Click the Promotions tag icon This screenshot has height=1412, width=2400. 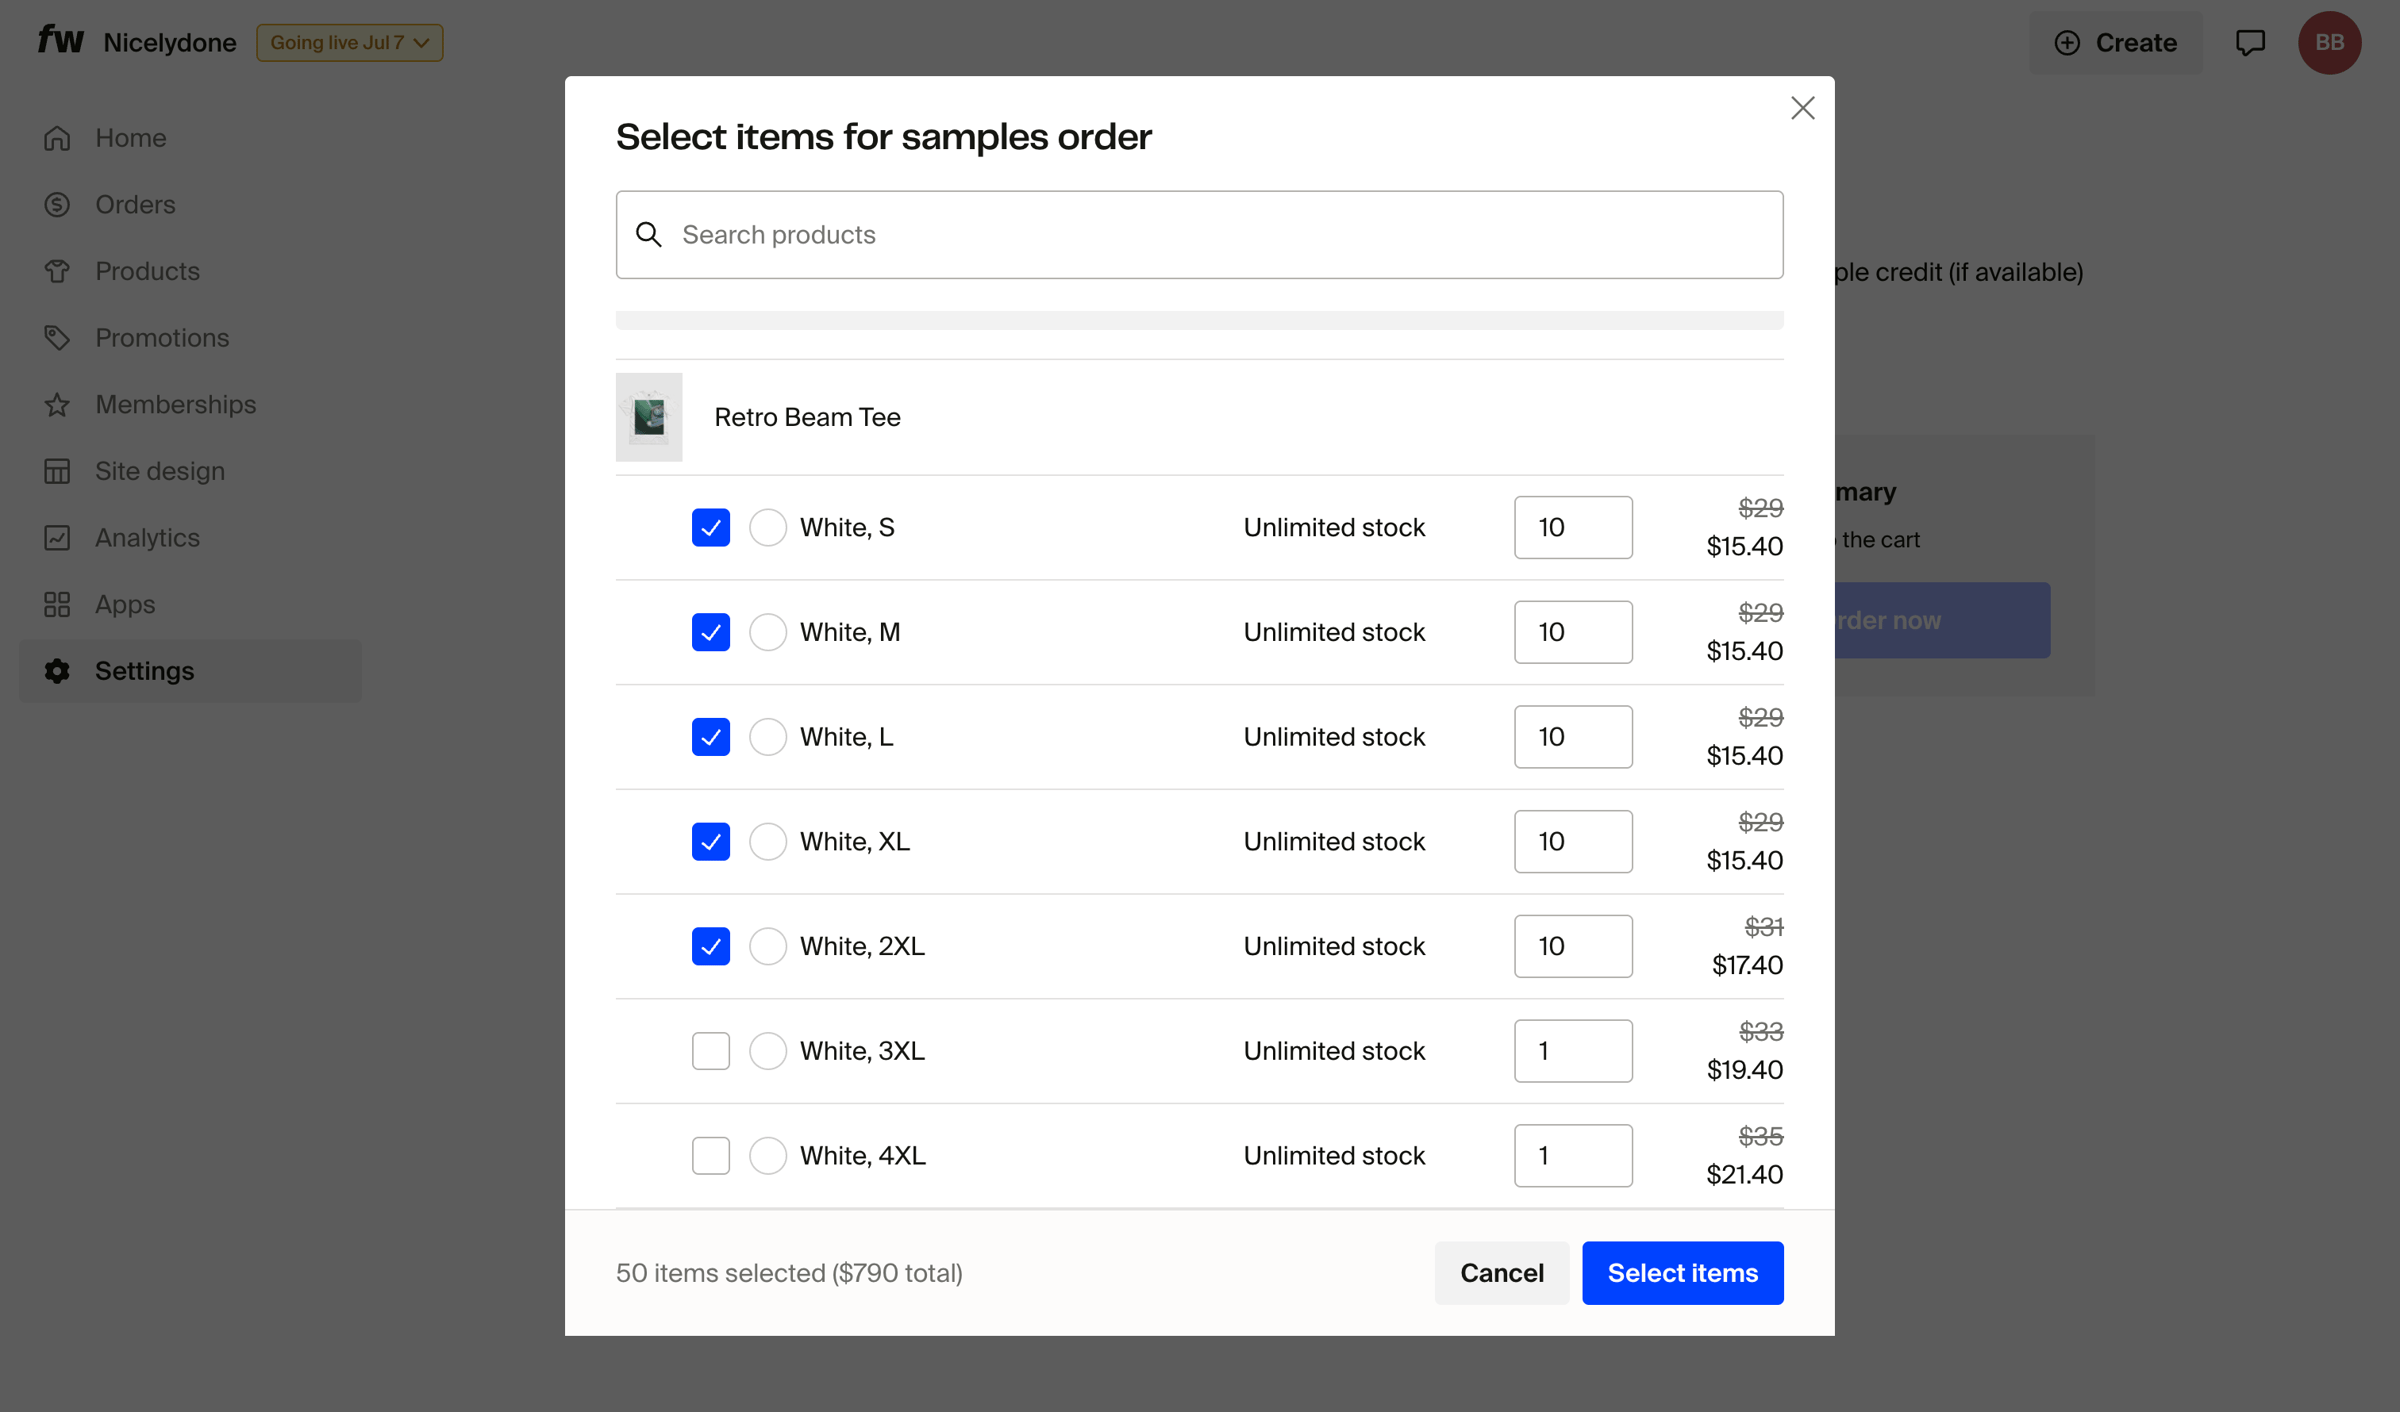(57, 338)
